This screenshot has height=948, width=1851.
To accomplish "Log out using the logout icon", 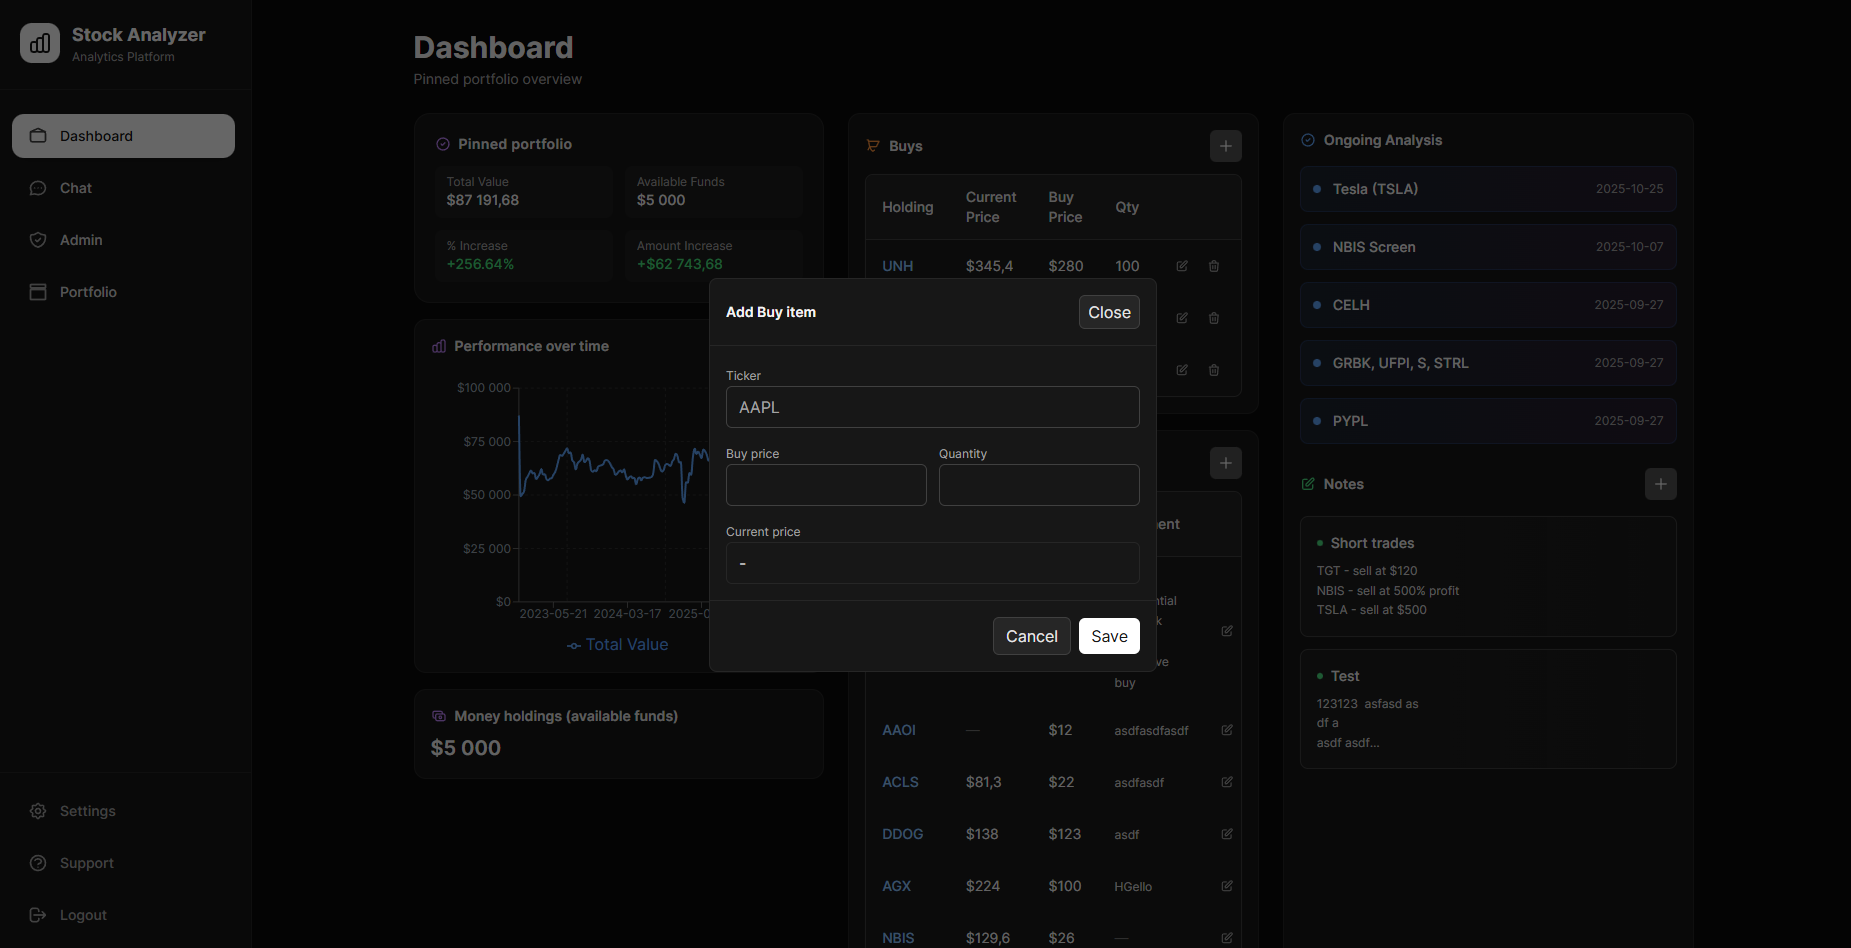I will tap(37, 914).
